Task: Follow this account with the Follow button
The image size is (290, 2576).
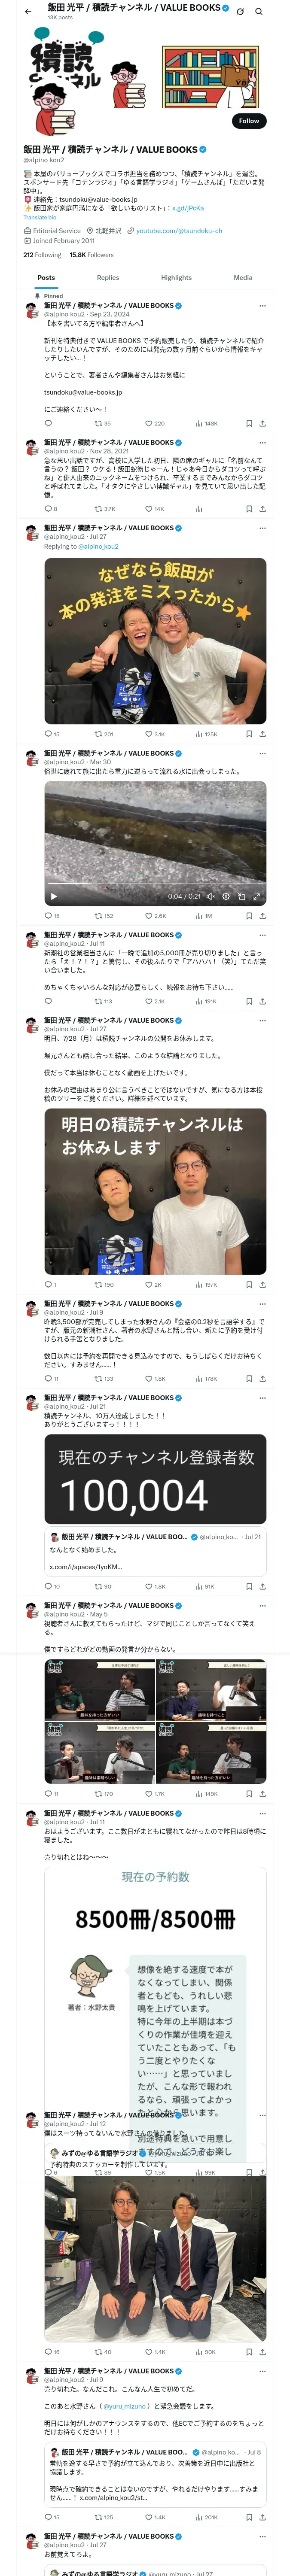Action: point(249,121)
